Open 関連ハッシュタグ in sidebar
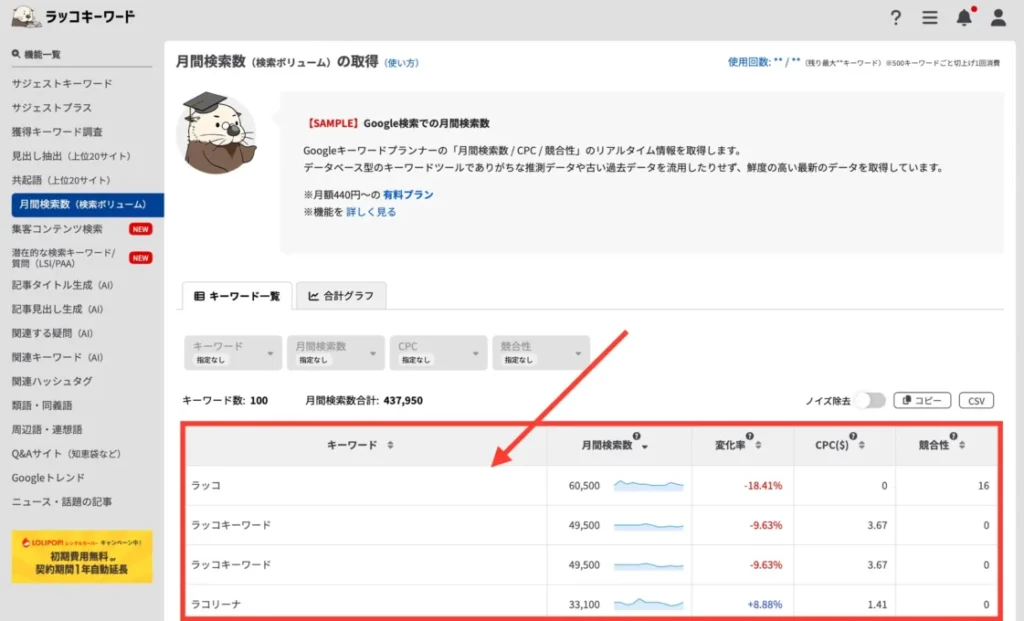Viewport: 1024px width, 621px height. 52,381
